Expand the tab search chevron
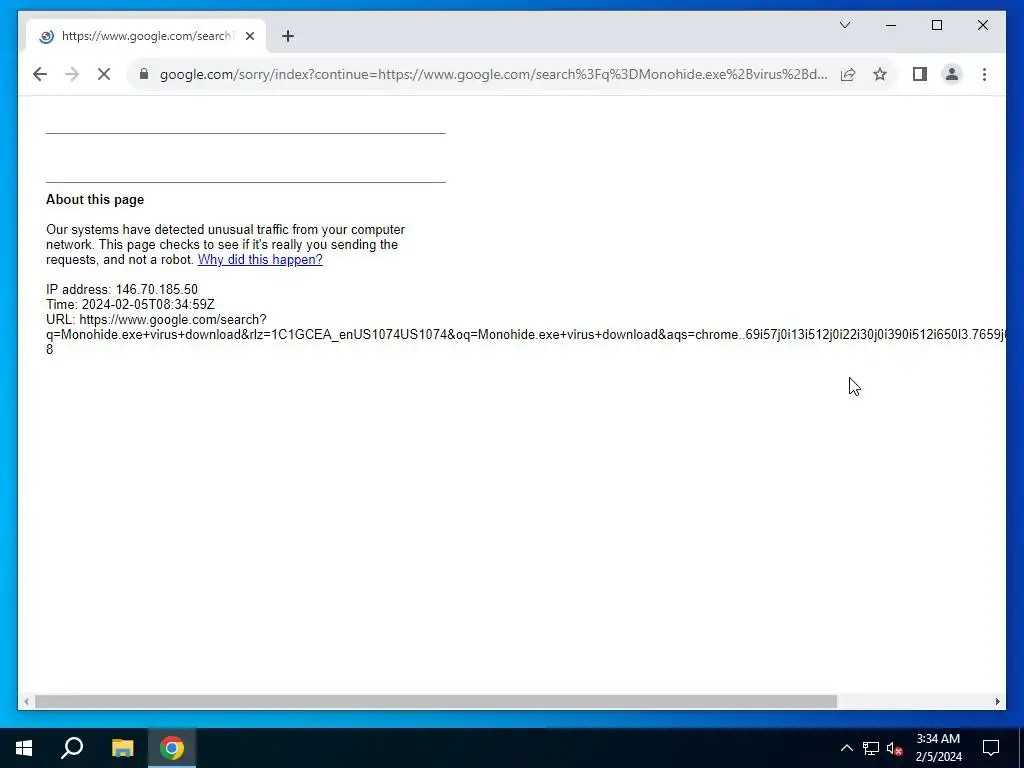Screen dimensions: 1024x768 [844, 25]
